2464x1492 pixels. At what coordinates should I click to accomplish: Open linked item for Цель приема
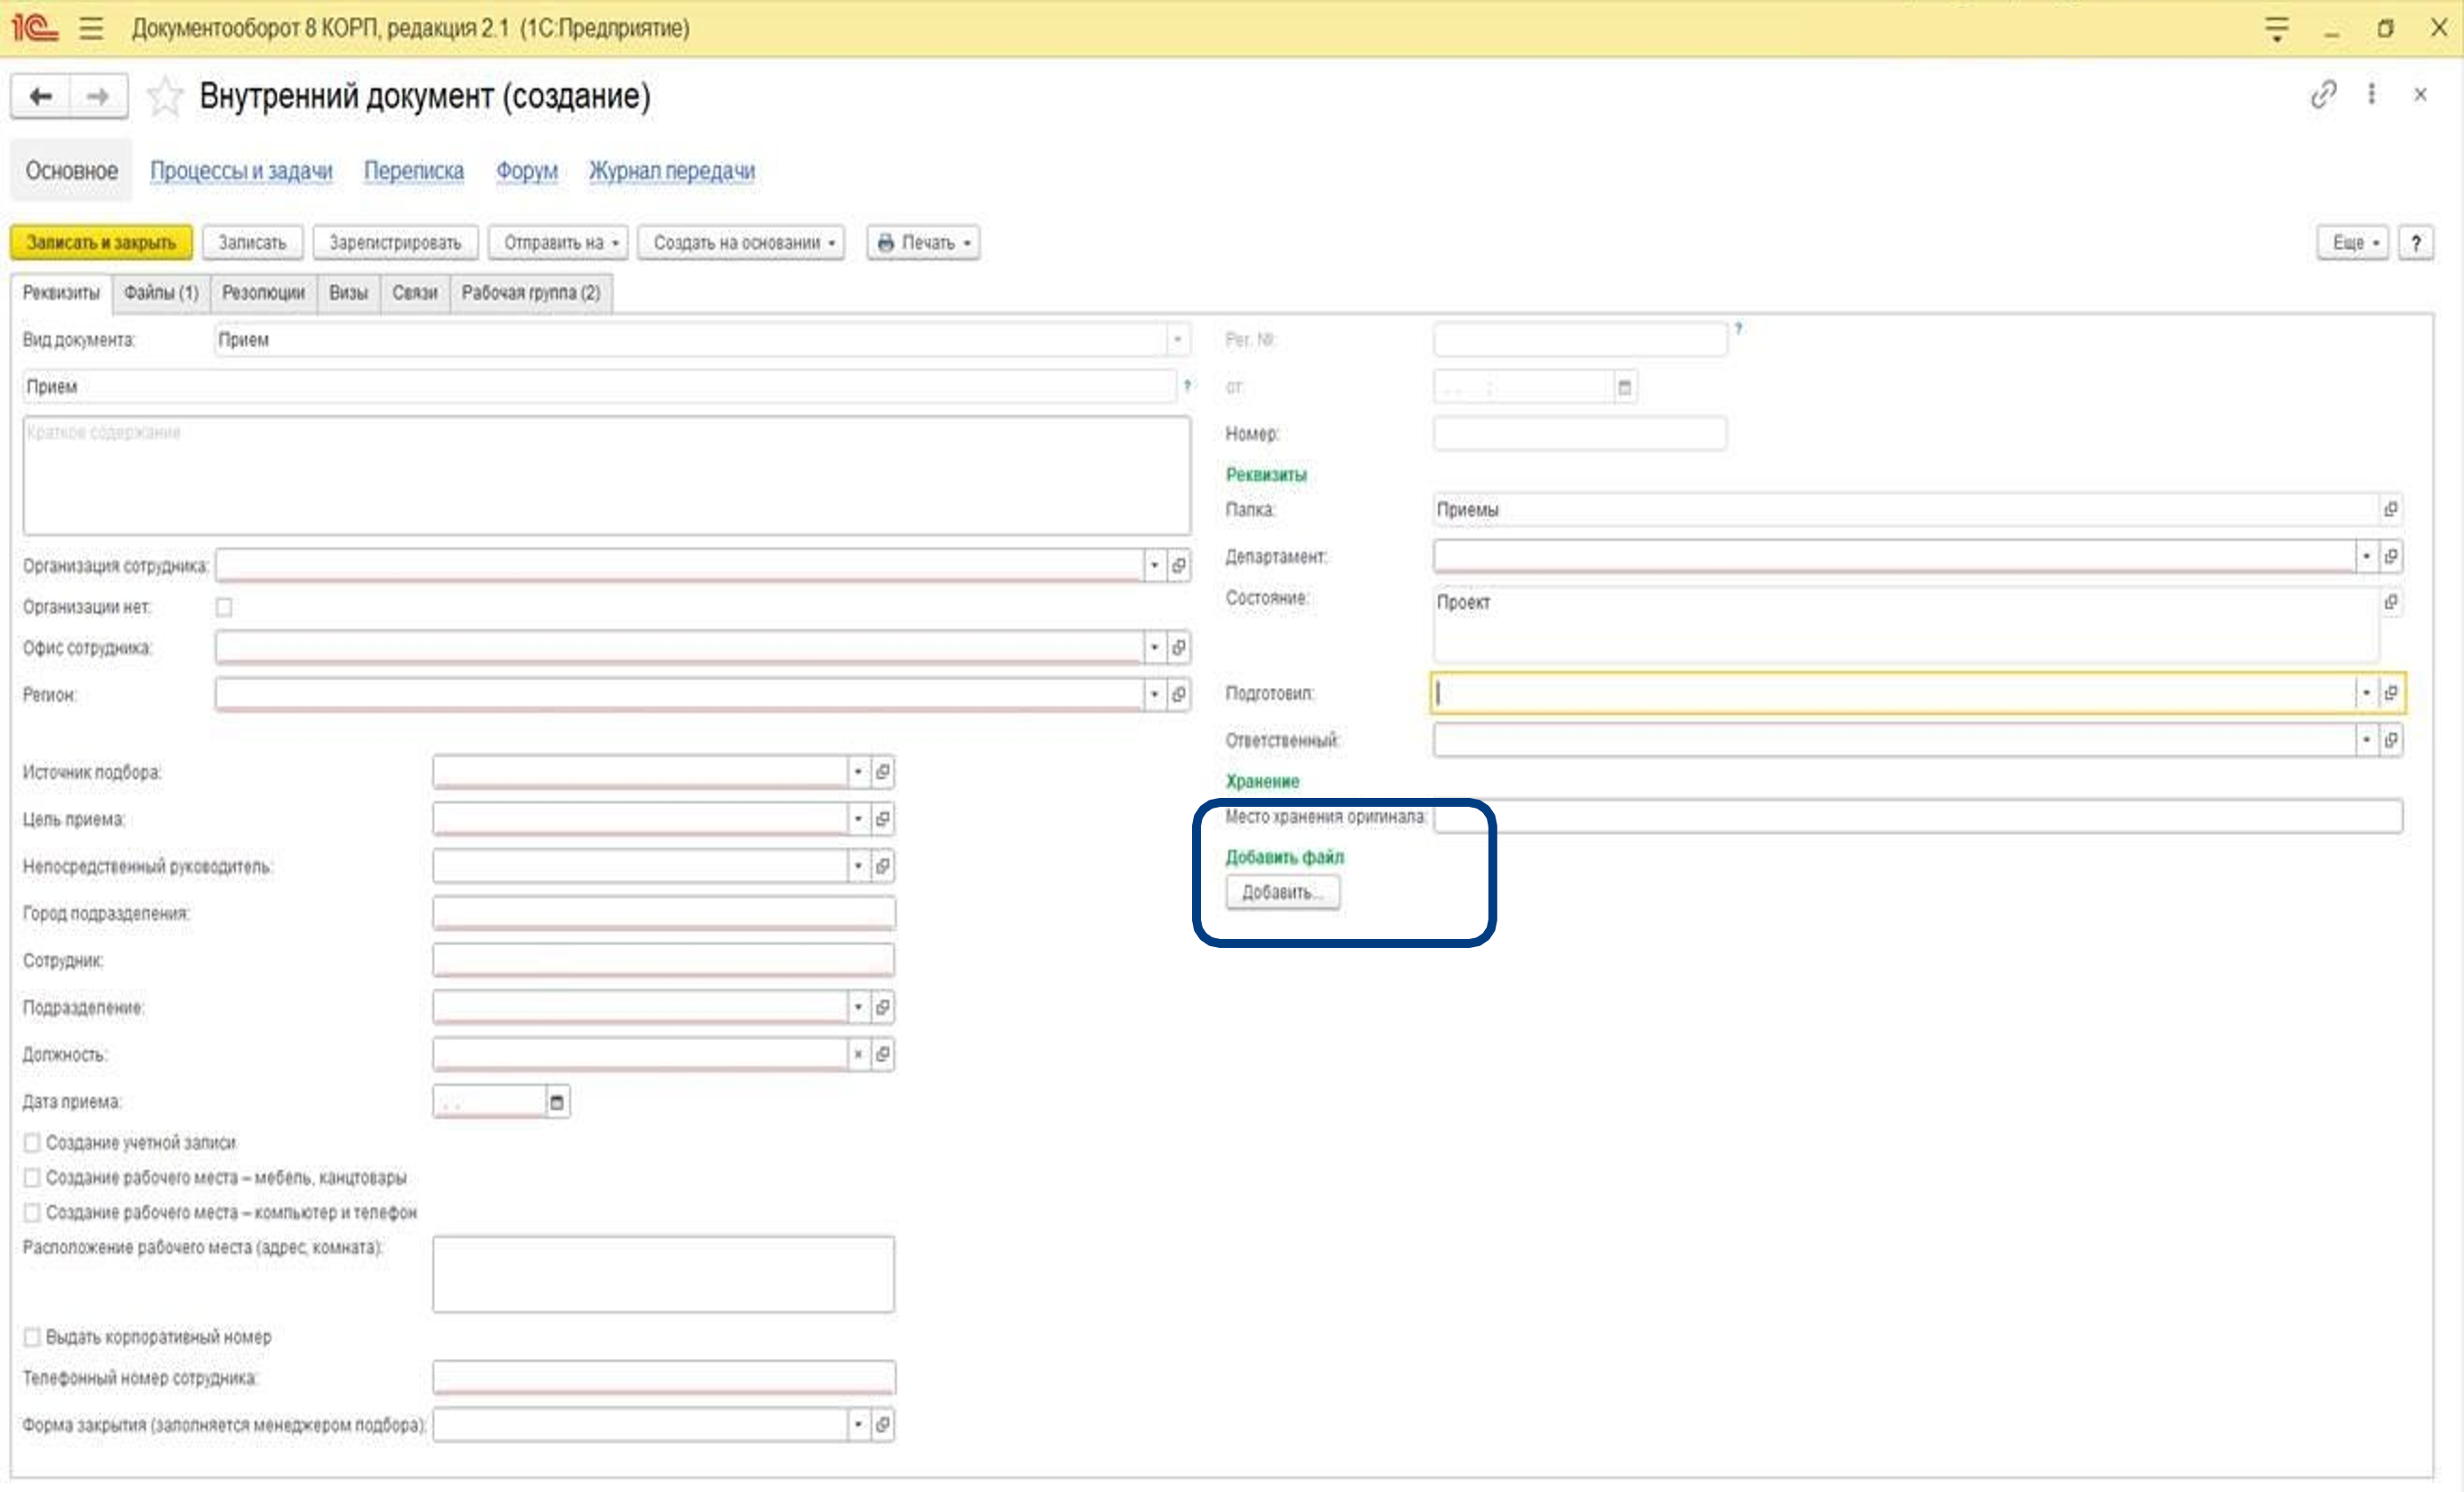tap(882, 819)
